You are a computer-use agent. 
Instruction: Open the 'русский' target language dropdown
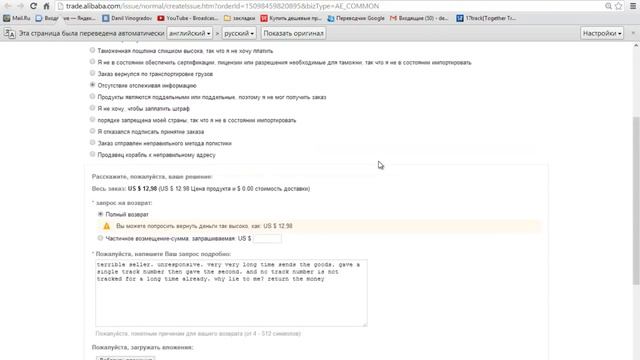(x=239, y=33)
